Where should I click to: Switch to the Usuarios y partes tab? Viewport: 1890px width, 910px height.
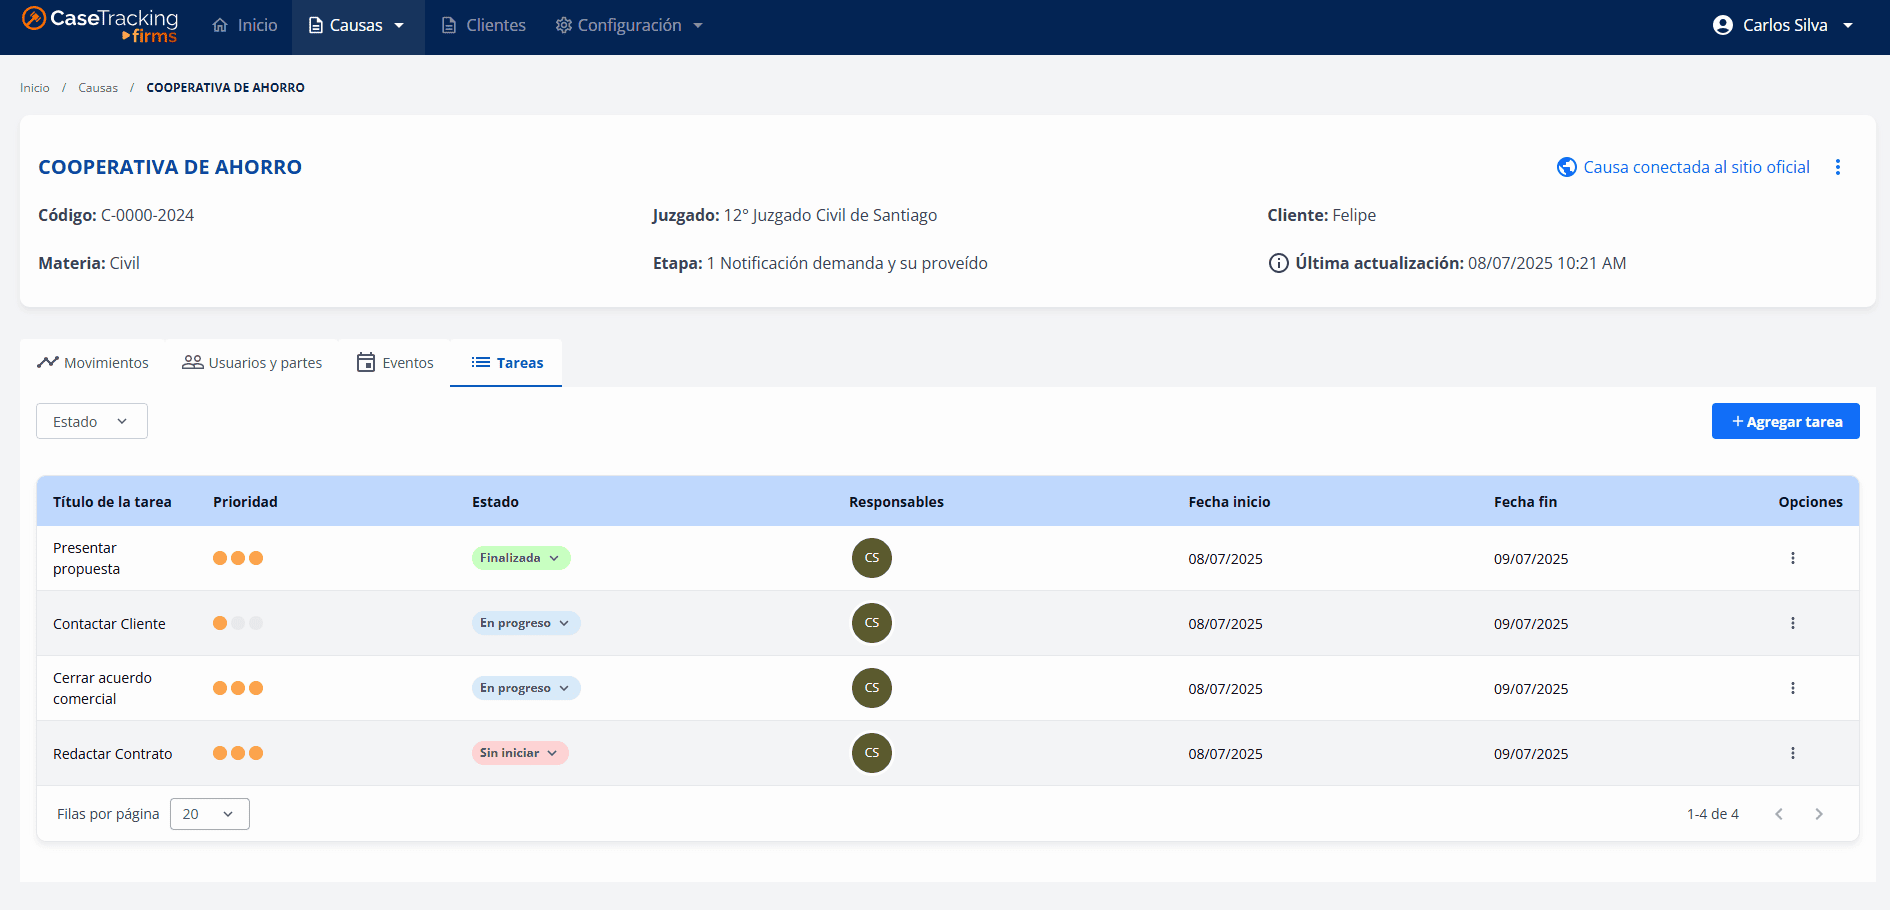[252, 363]
